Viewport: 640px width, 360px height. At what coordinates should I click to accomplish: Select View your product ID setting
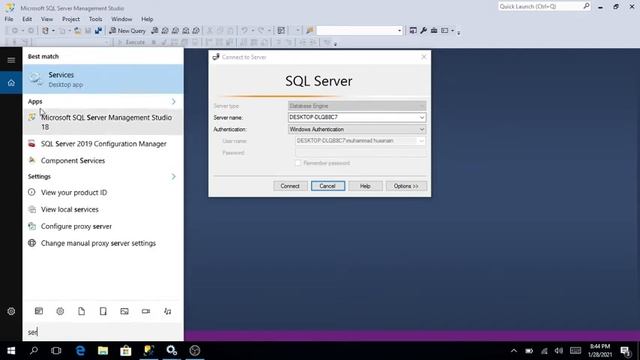coord(103,192)
